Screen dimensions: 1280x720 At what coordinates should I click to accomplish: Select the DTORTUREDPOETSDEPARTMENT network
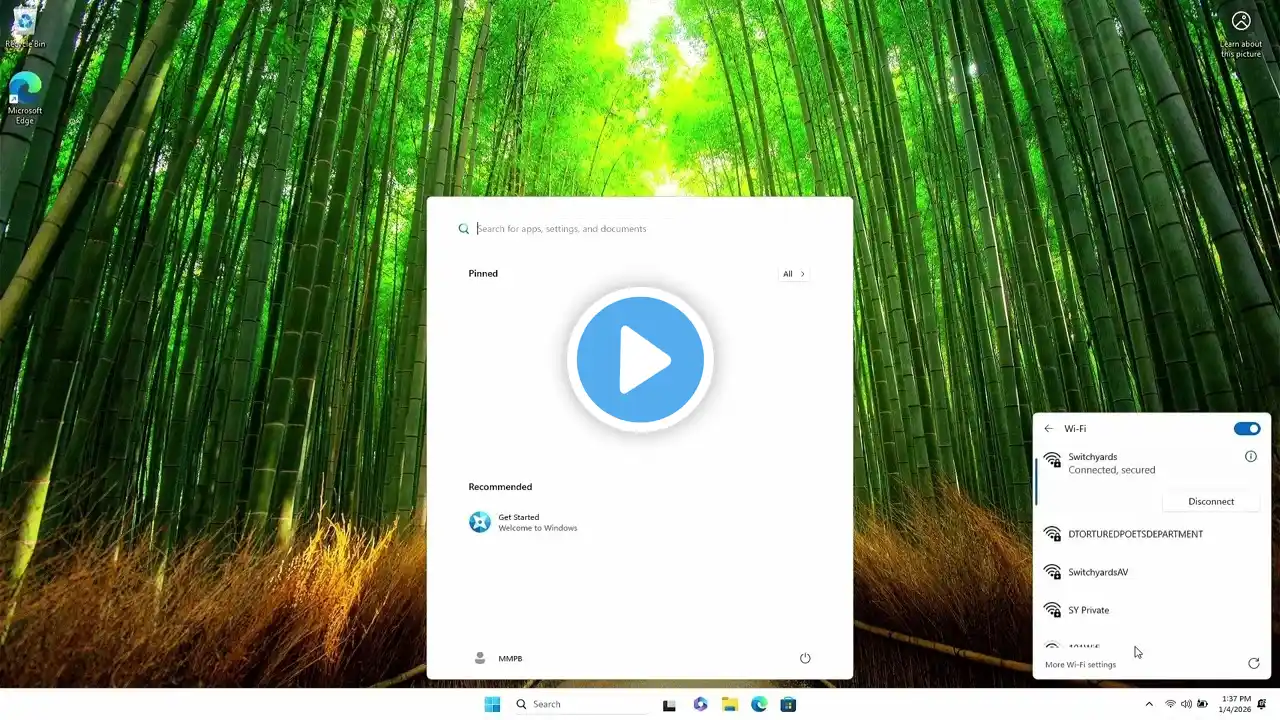pyautogui.click(x=1135, y=534)
